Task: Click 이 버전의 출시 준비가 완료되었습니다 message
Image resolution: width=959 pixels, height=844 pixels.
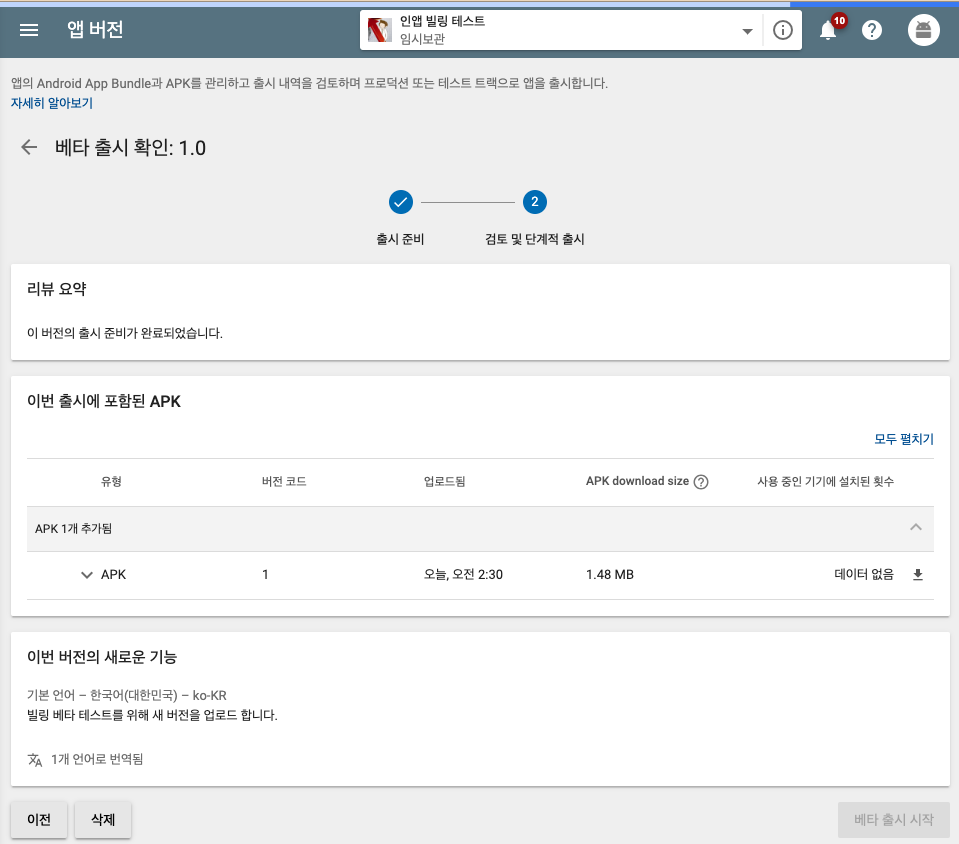Action: pos(125,333)
